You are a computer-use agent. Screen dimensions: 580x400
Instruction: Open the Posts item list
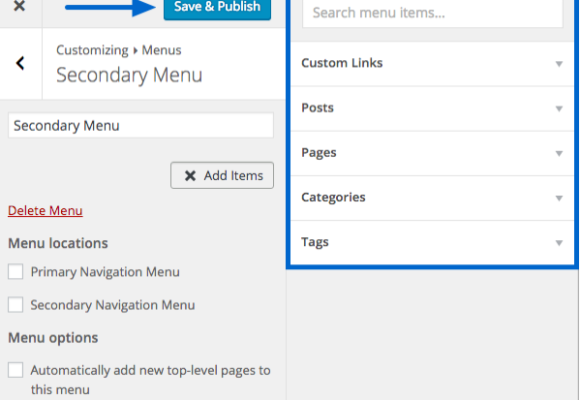(432, 108)
